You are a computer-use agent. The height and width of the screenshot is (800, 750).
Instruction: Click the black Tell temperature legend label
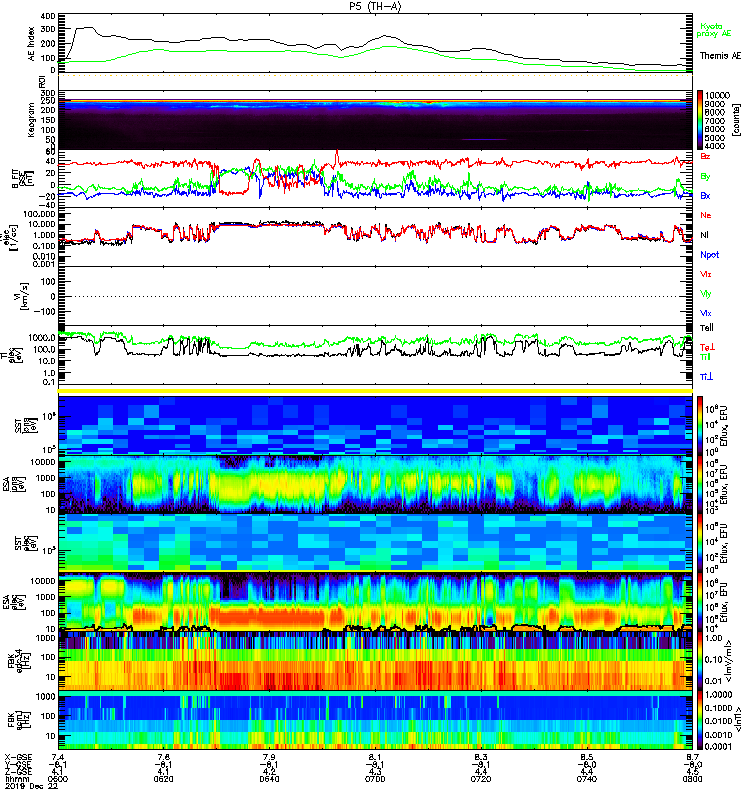[707, 328]
